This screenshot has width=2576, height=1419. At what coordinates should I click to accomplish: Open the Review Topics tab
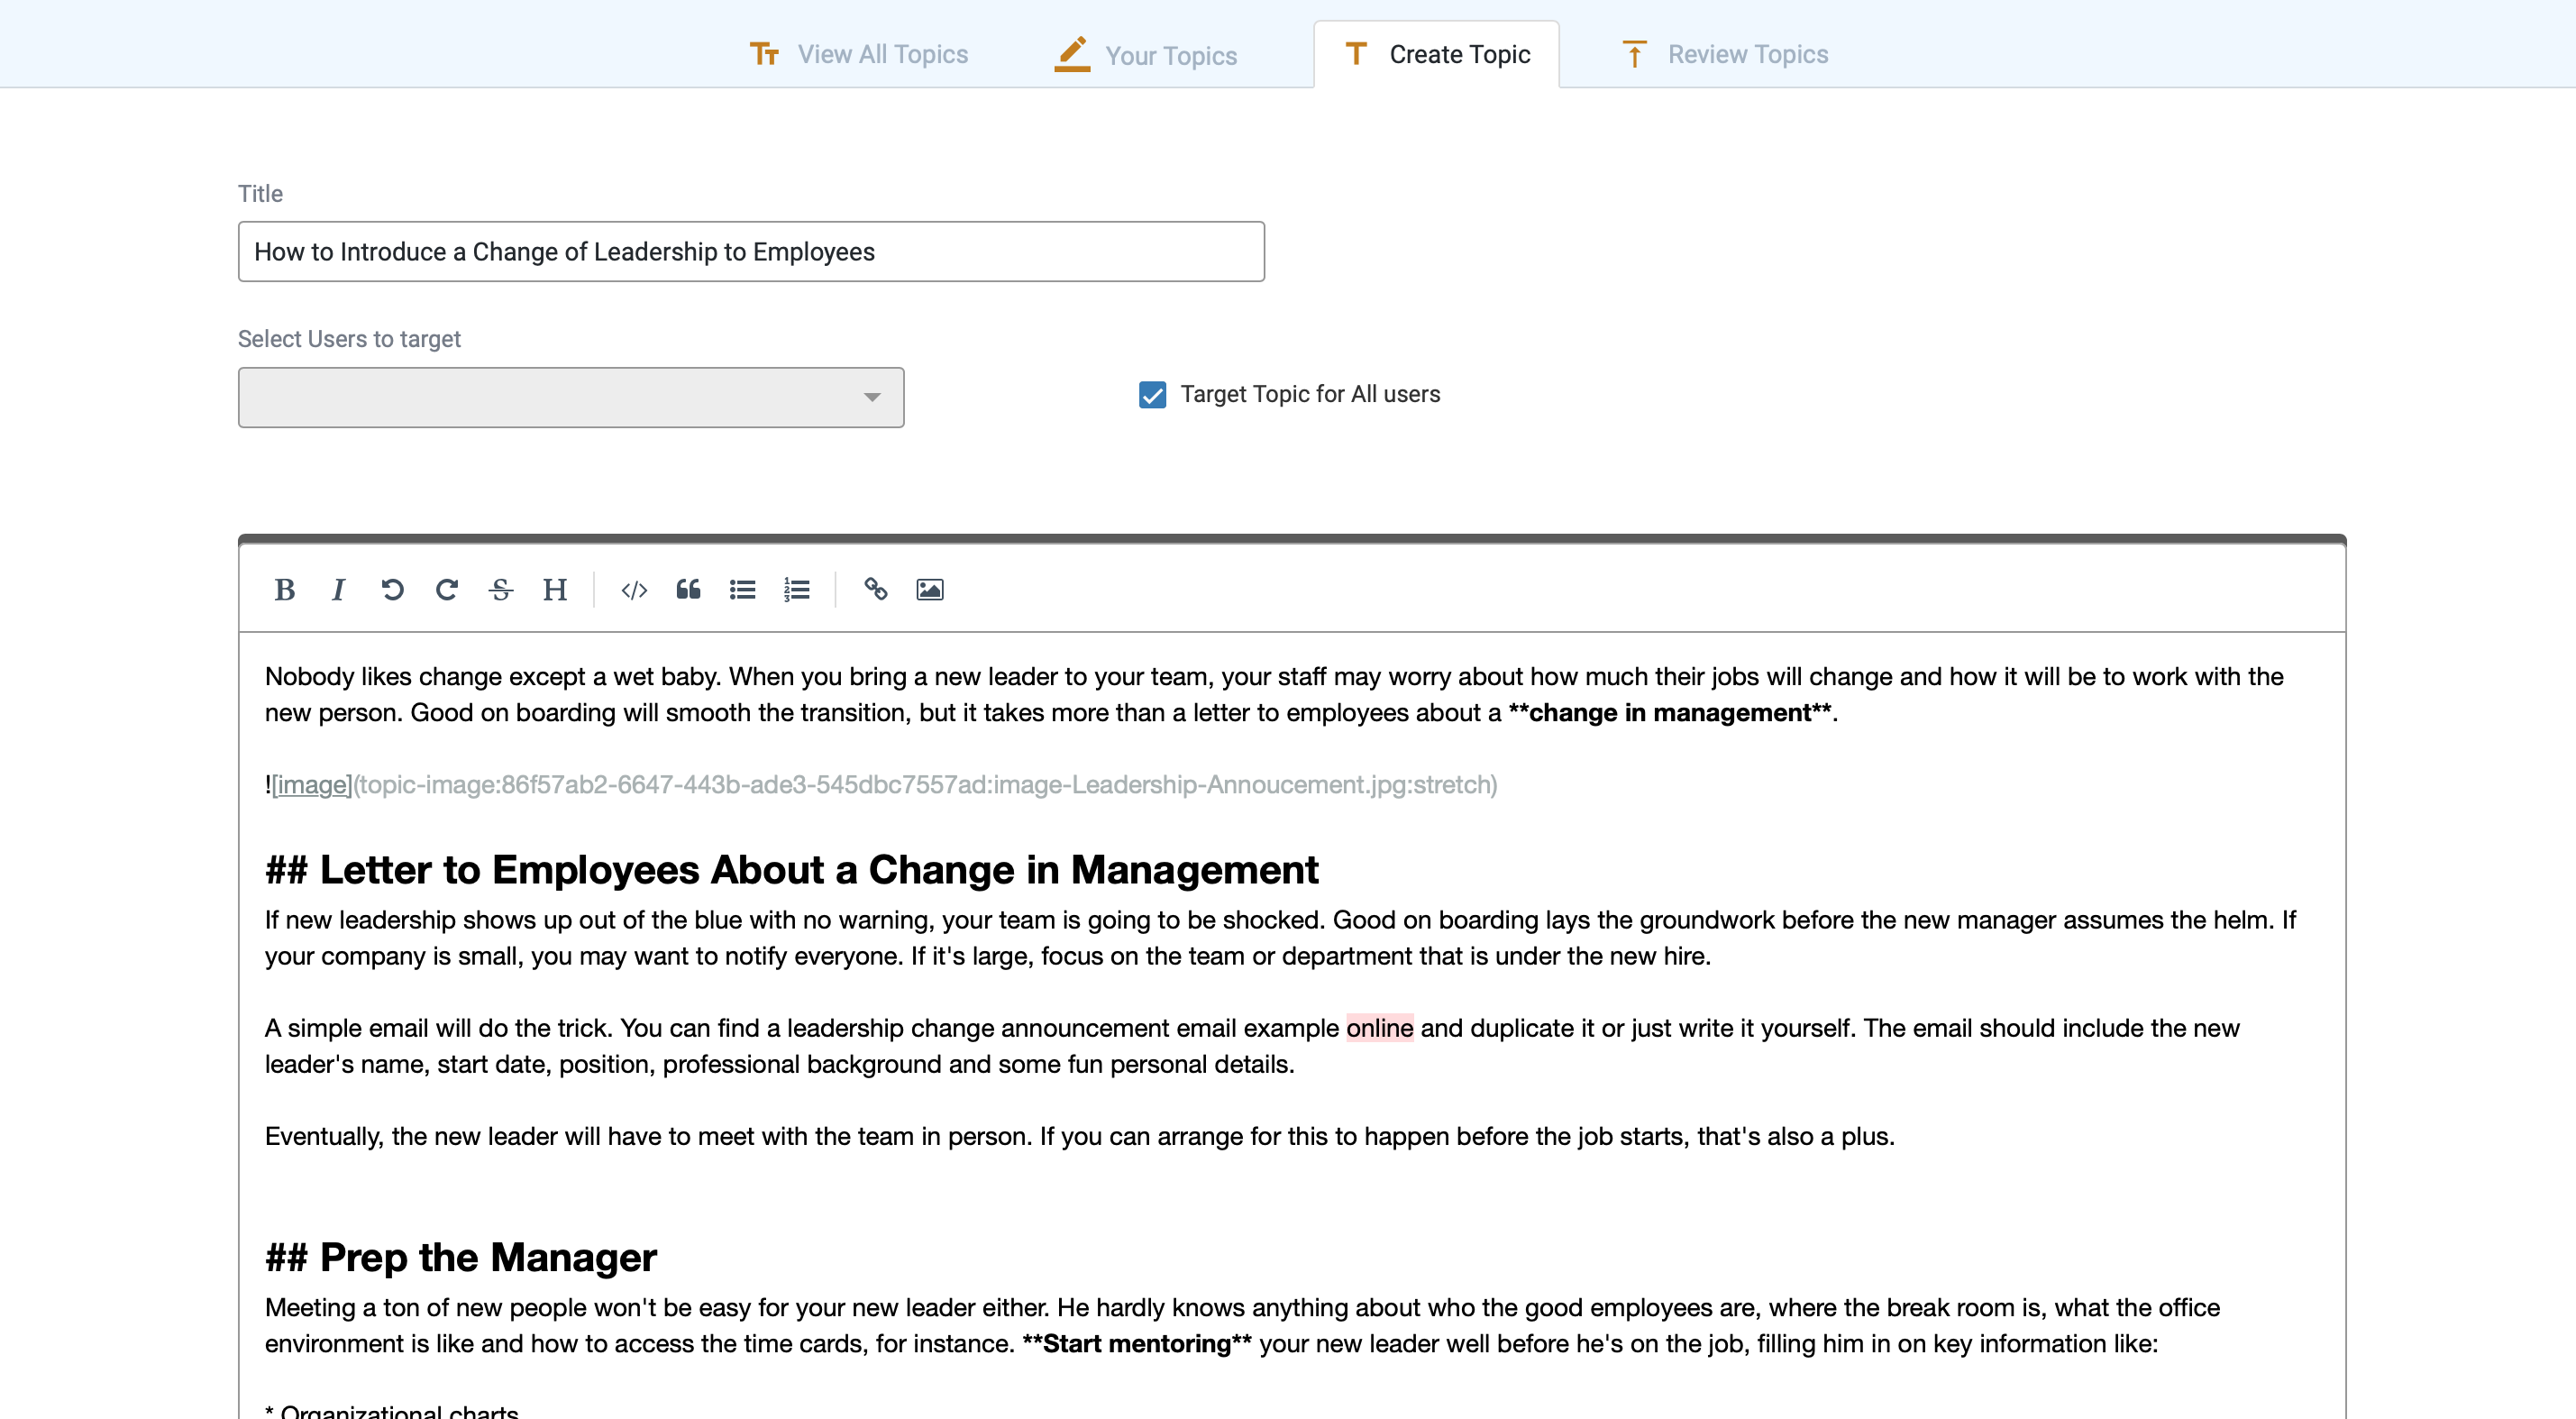pos(1725,54)
